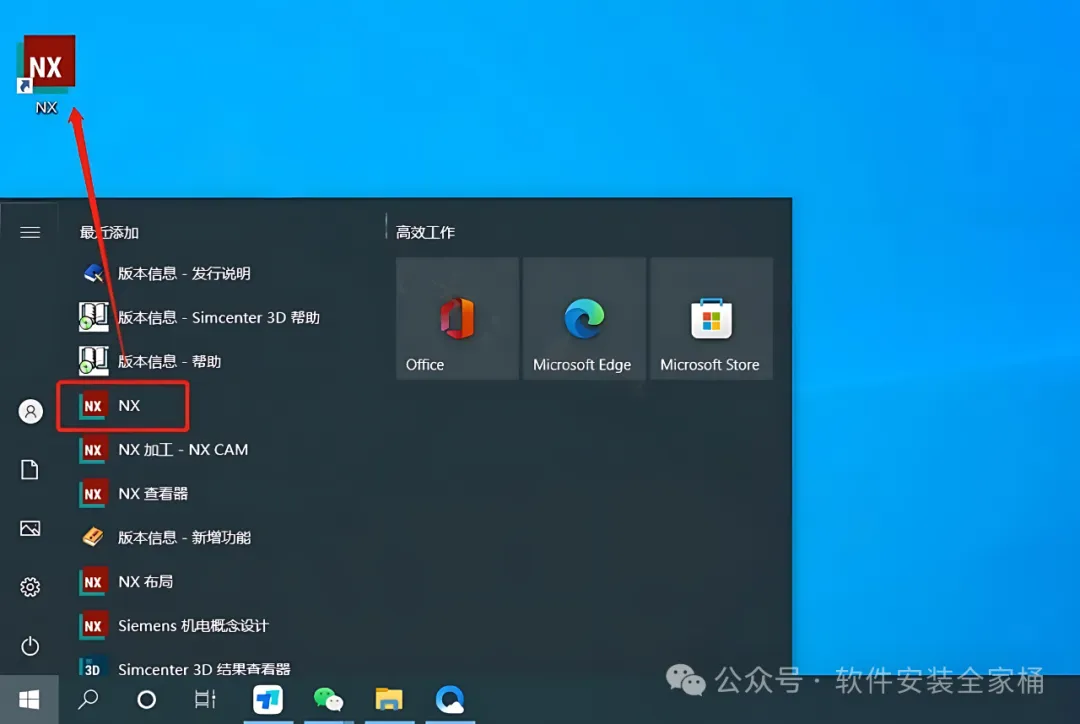Open the Office tile
Viewport: 1080px width, 724px height.
(457, 318)
